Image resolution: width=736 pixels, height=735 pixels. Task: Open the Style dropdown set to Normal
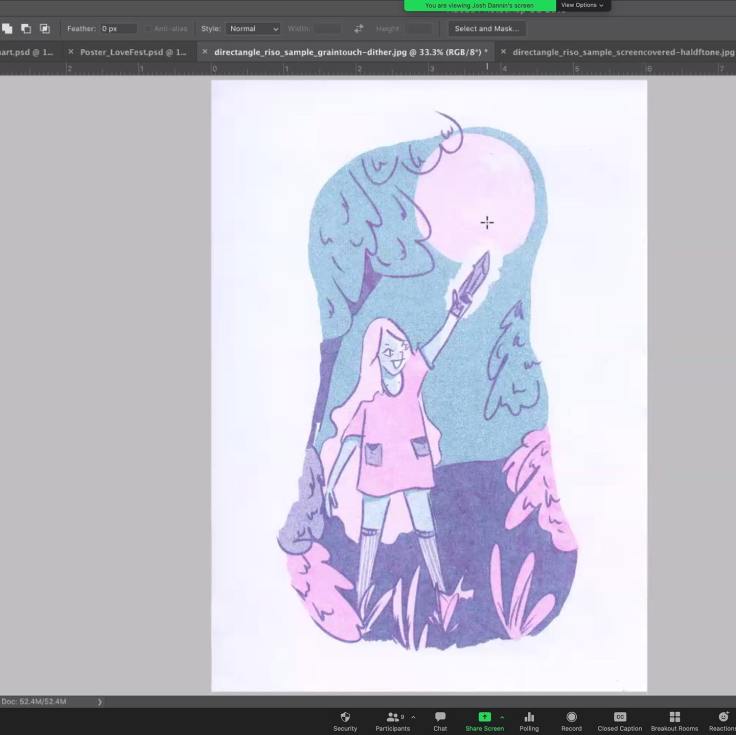[253, 29]
